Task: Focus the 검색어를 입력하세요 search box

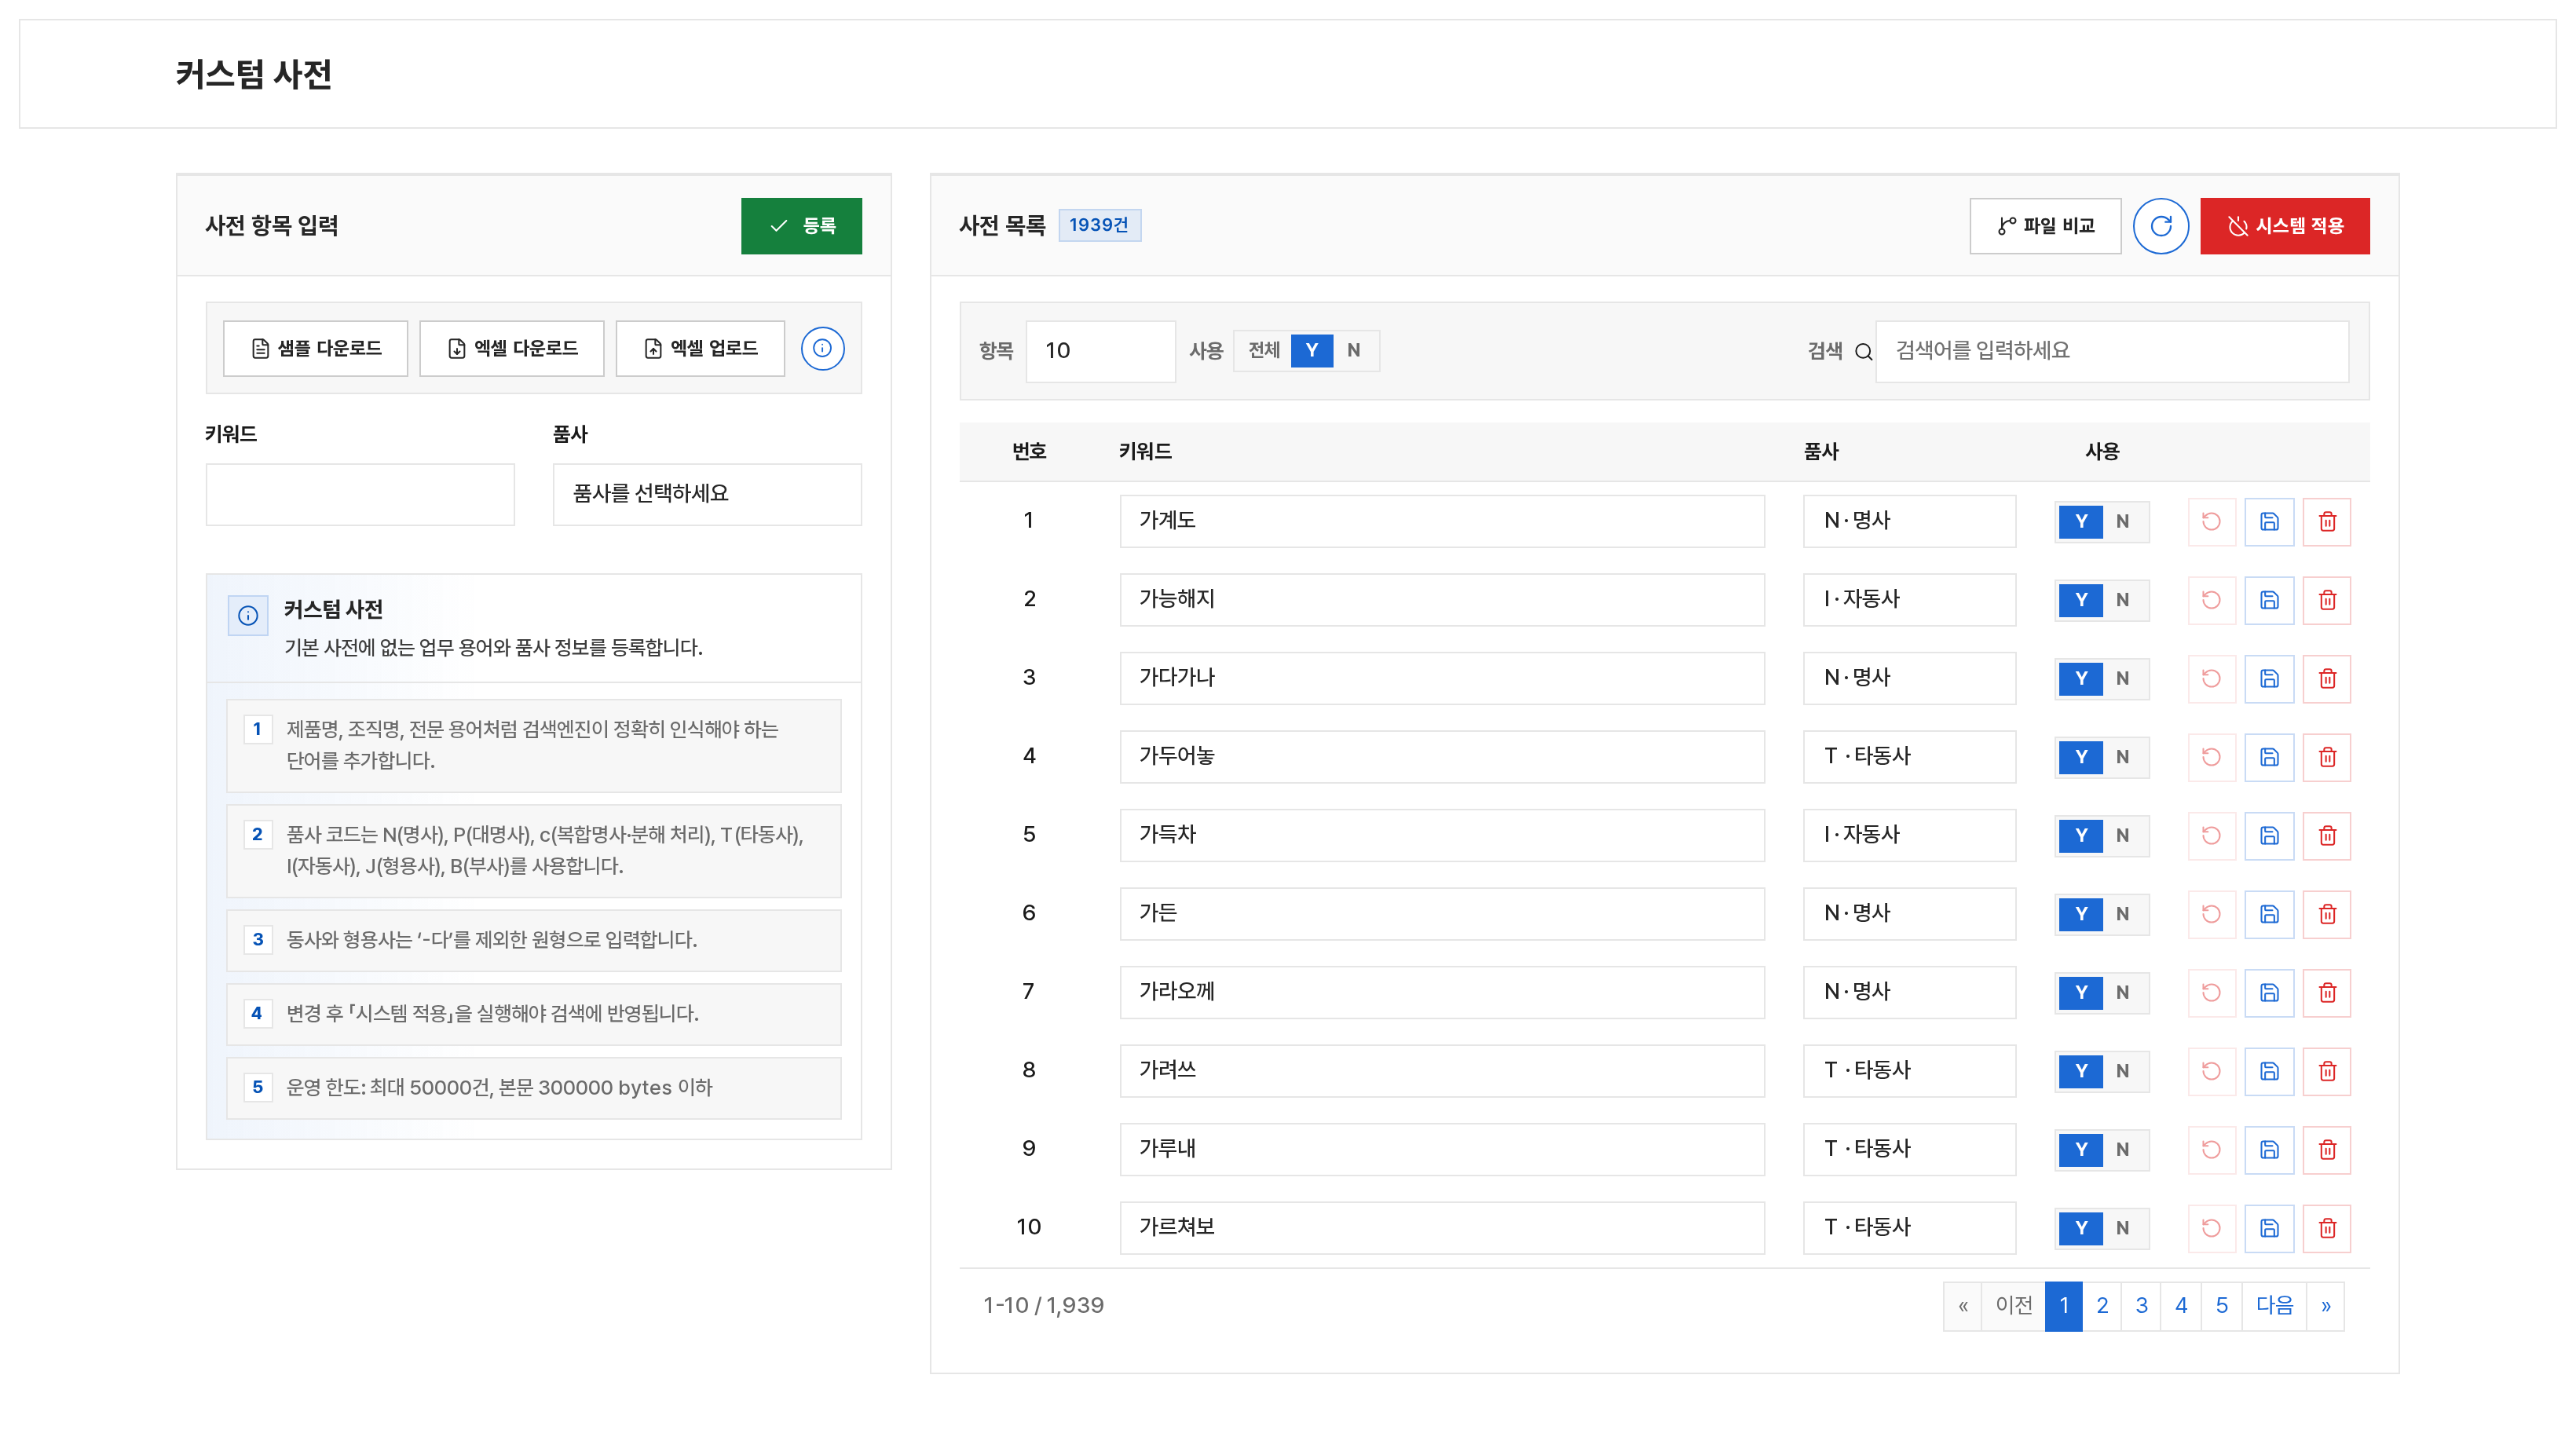Action: [2112, 351]
